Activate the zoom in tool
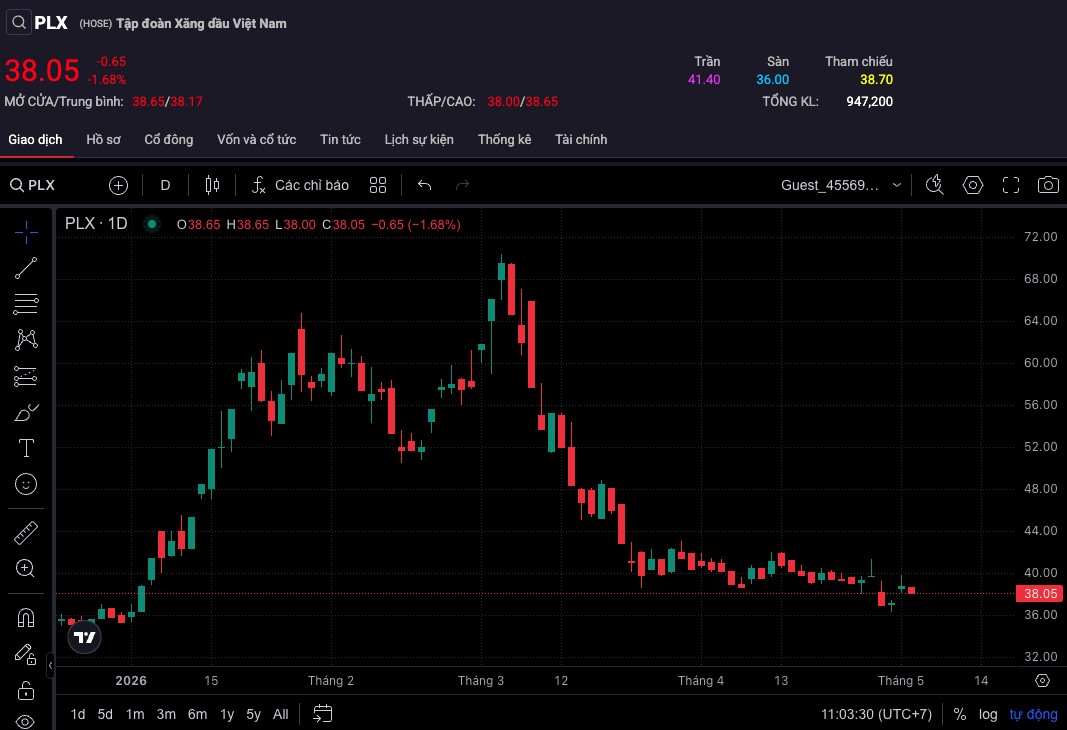The image size is (1067, 730). (26, 569)
